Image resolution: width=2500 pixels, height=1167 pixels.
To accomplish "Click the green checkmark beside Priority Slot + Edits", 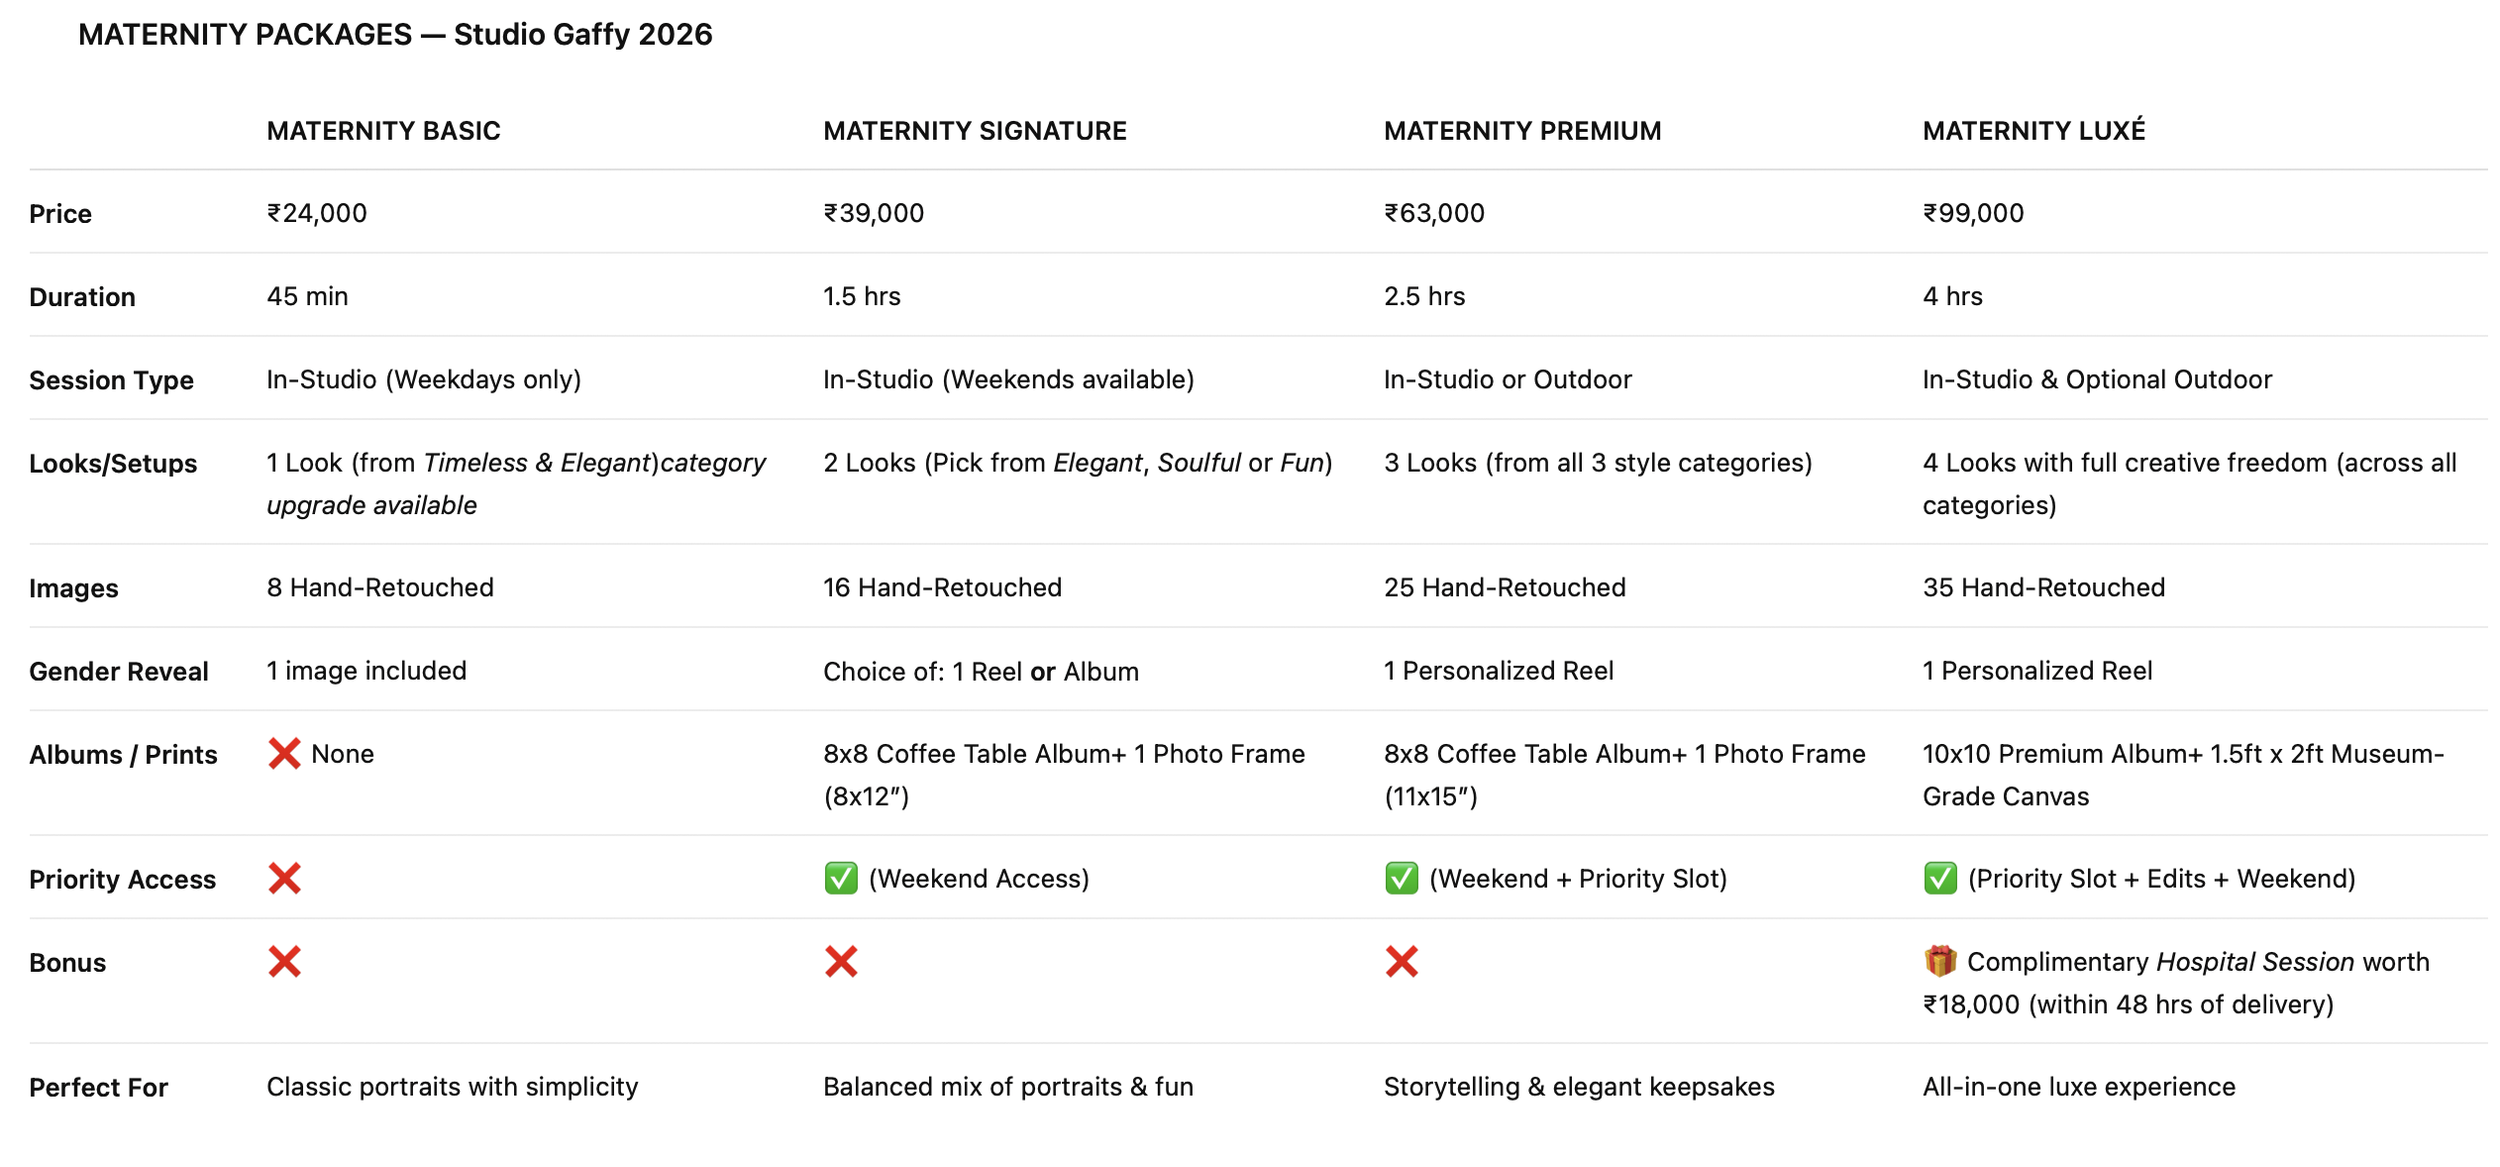I will [x=1939, y=879].
